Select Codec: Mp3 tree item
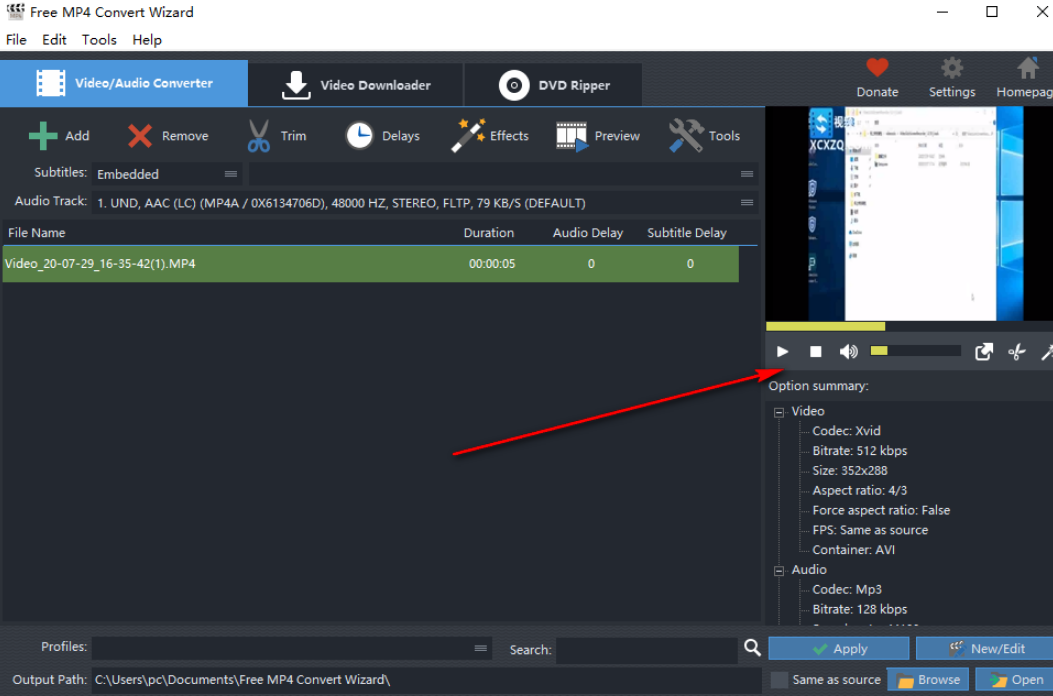The height and width of the screenshot is (696, 1053). (x=847, y=590)
